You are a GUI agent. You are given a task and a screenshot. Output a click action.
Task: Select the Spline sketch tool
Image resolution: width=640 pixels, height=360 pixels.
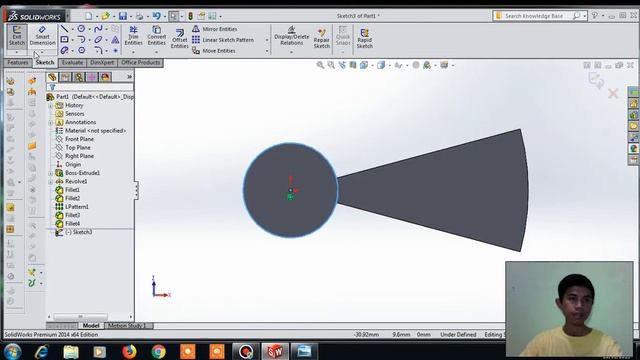coord(98,29)
